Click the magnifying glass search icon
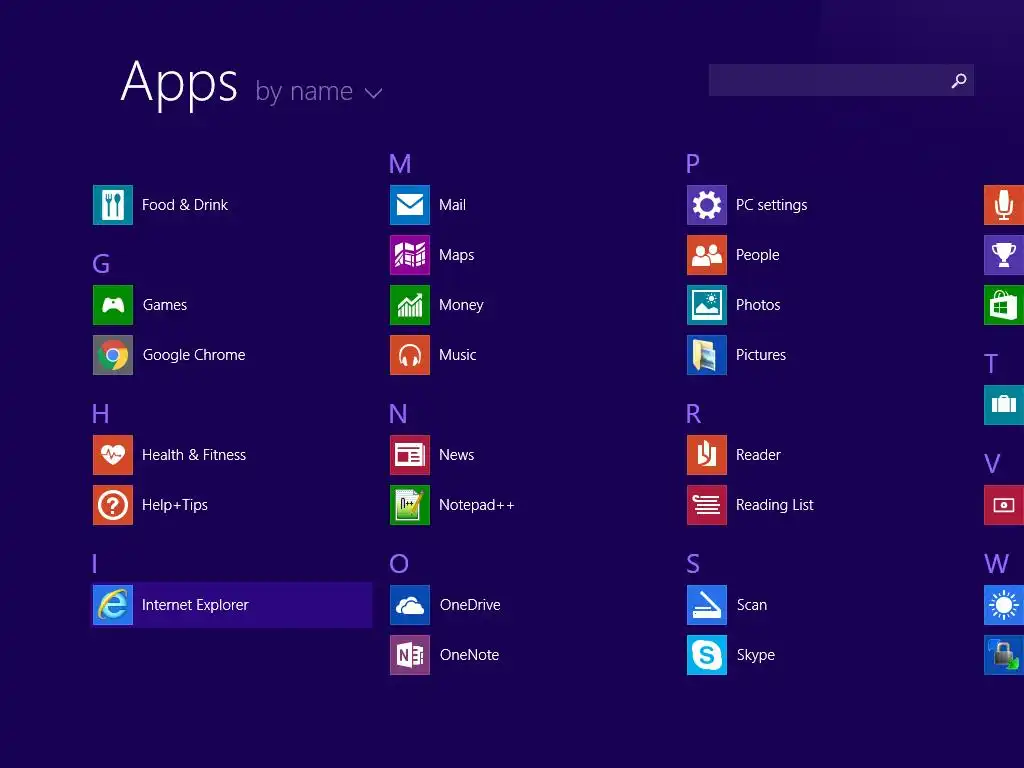This screenshot has height=768, width=1024. tap(959, 80)
